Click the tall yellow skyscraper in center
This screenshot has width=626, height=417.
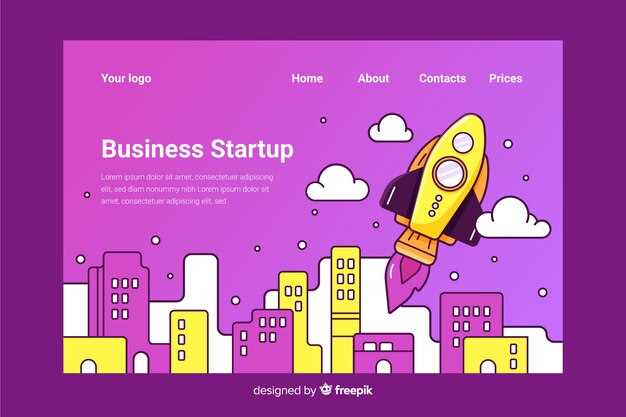point(346,310)
